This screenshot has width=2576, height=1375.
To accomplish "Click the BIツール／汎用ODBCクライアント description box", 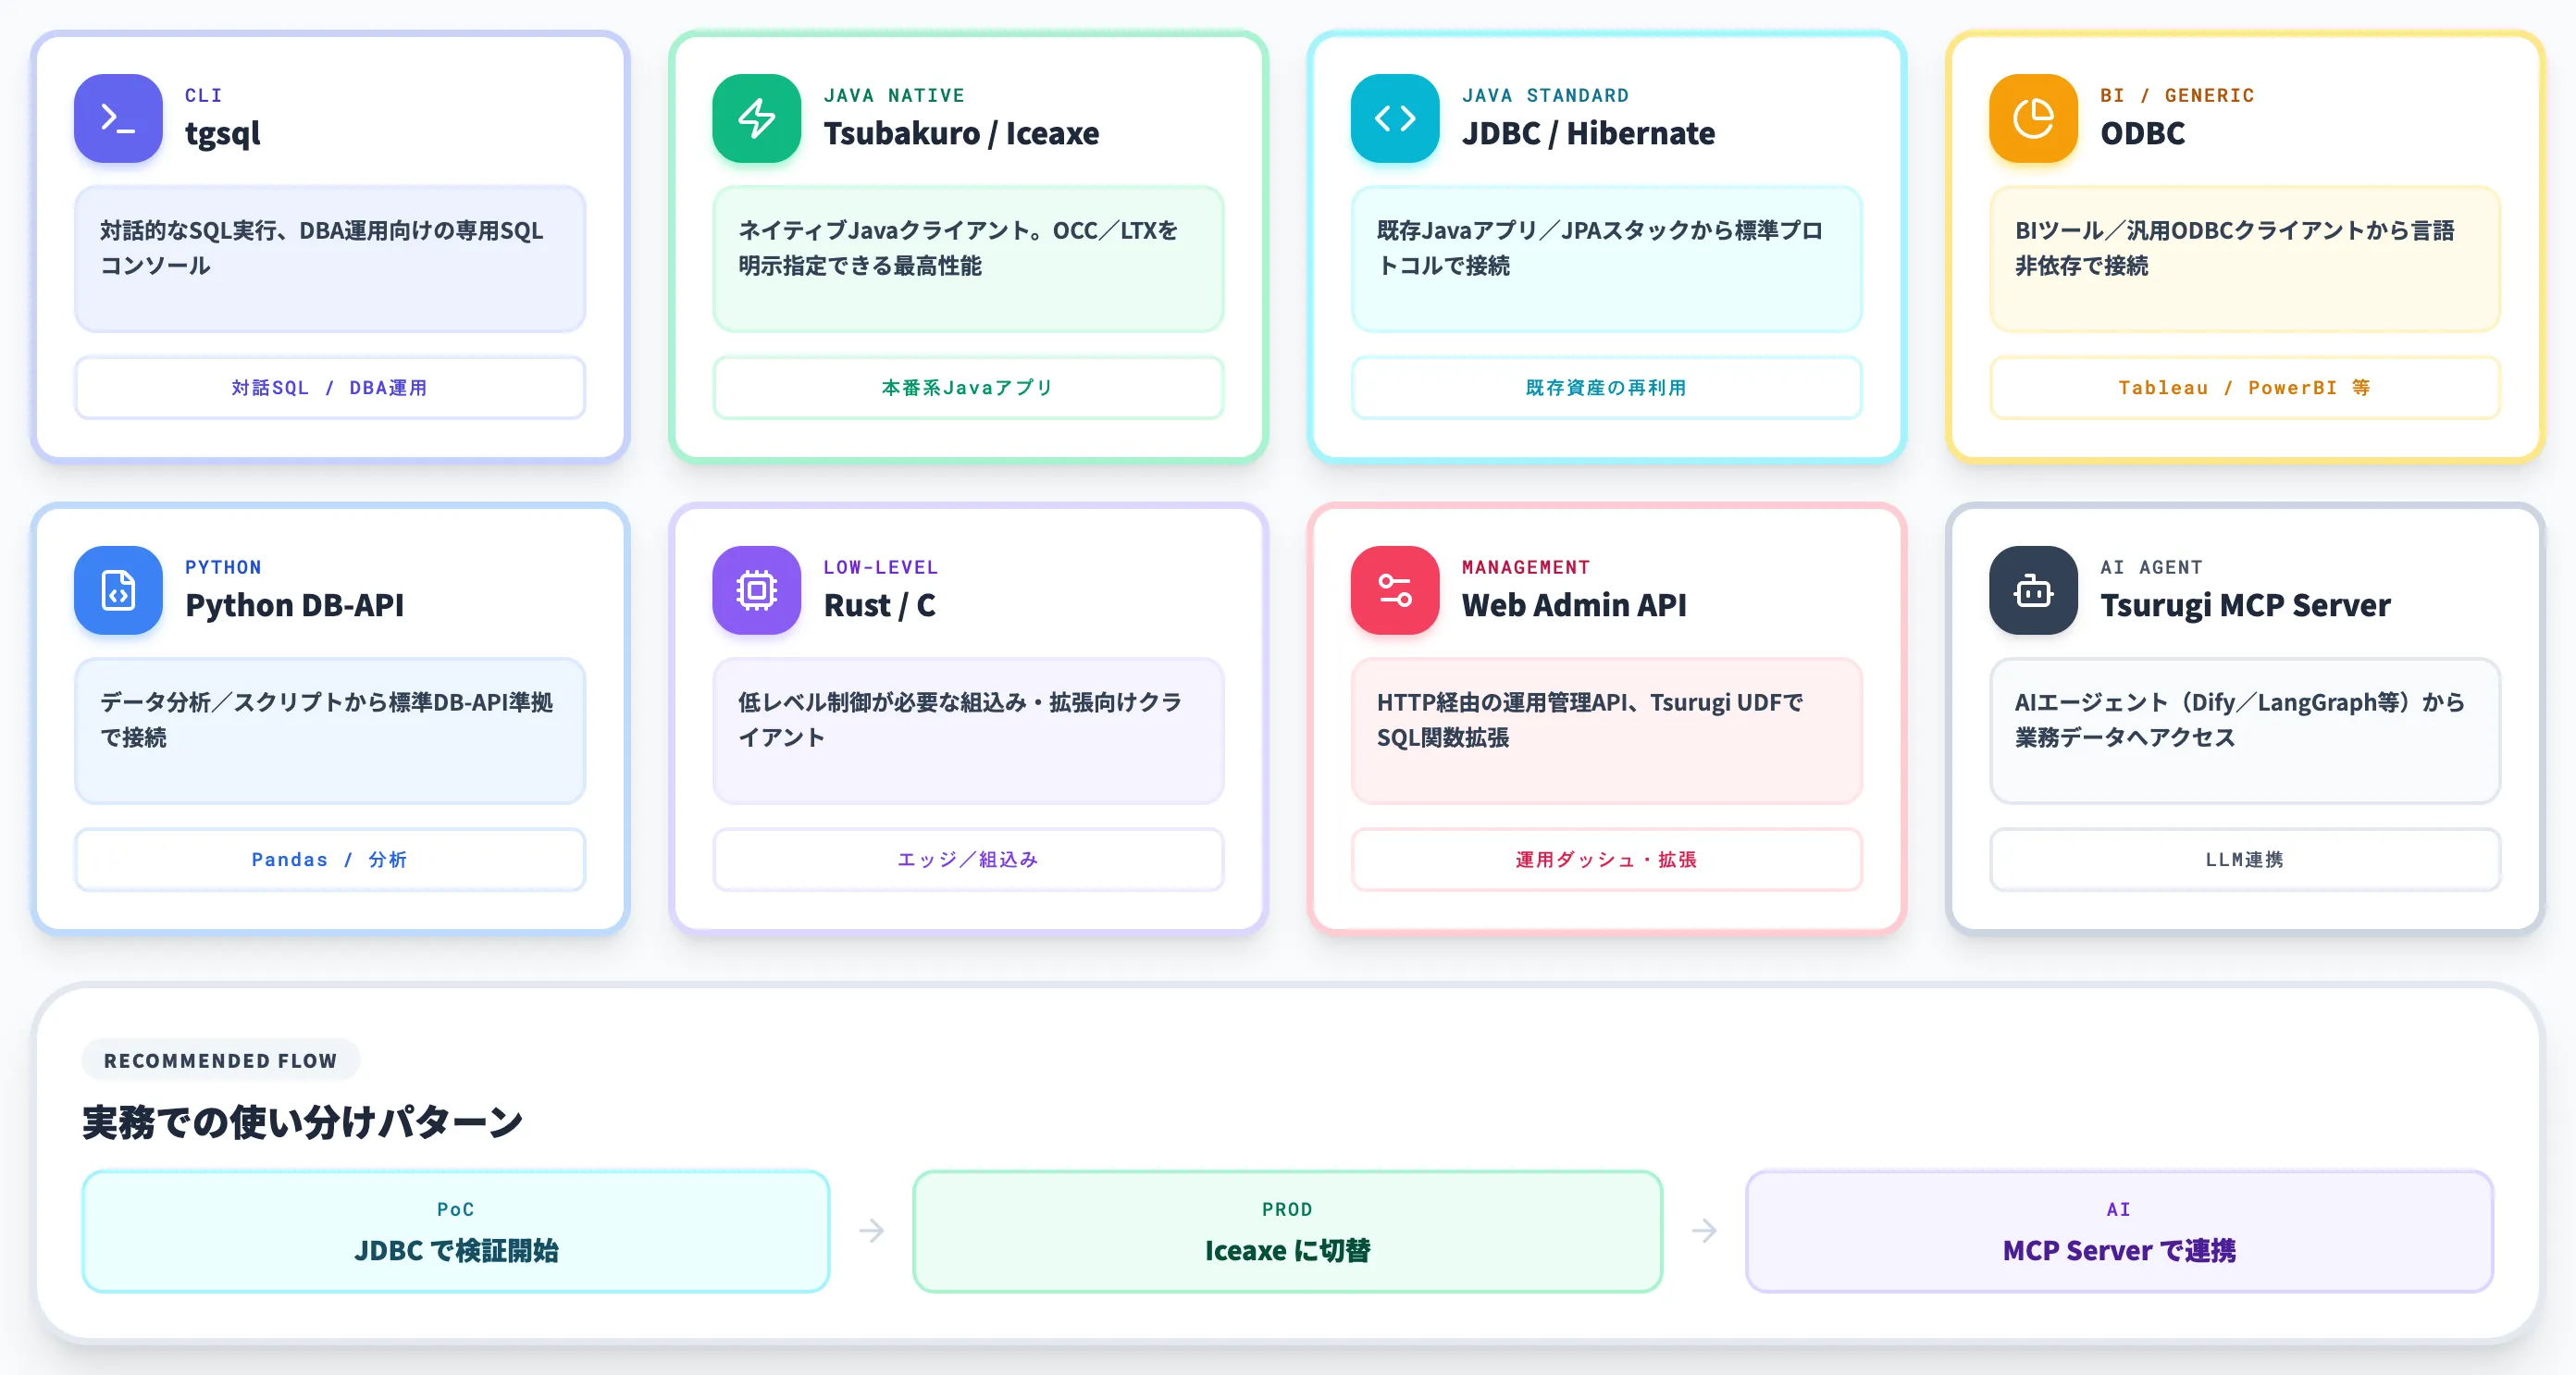I will pos(2244,259).
